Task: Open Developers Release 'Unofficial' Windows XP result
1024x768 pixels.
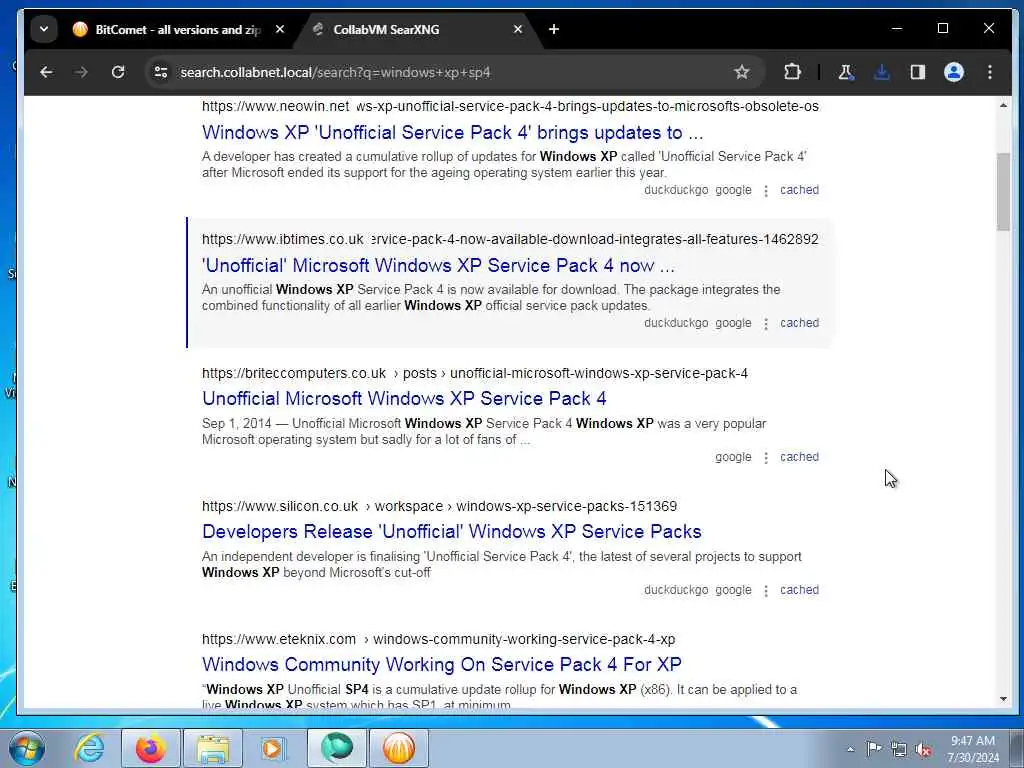Action: click(452, 532)
